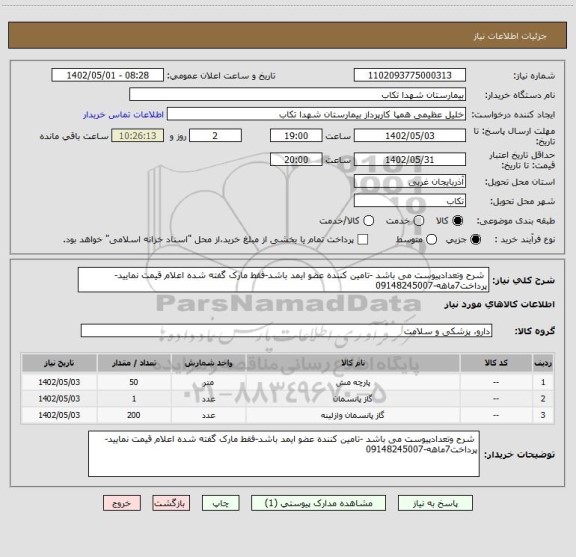The height and width of the screenshot is (557, 576).
Task: Click the quantity 200 cell
Action: (x=134, y=415)
